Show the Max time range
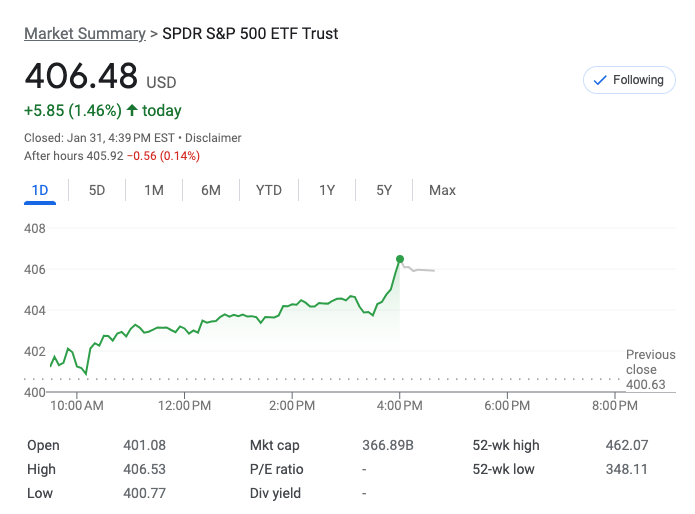This screenshot has height=514, width=695. (x=442, y=190)
